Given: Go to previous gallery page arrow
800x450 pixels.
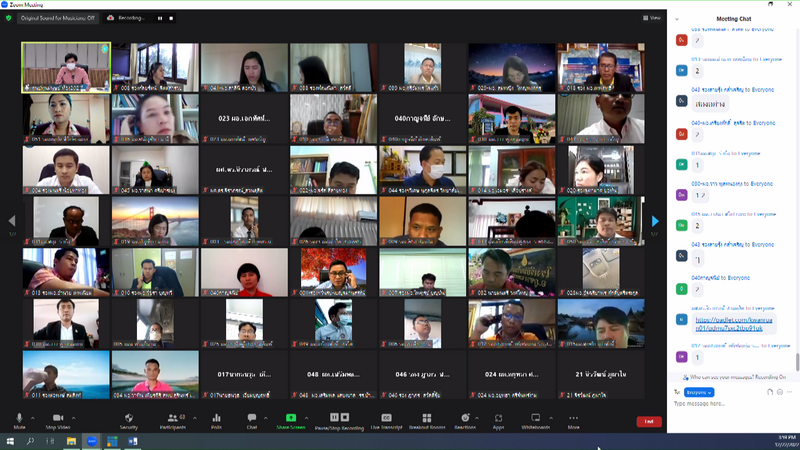Looking at the screenshot, I should pos(12,221).
